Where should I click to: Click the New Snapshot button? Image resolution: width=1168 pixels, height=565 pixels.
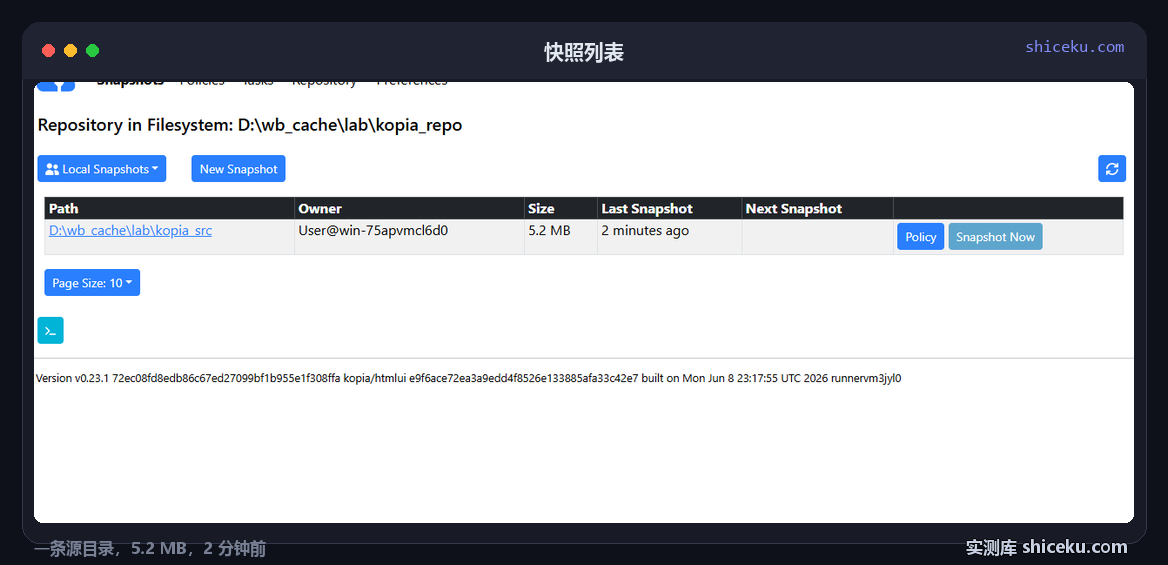pyautogui.click(x=238, y=168)
